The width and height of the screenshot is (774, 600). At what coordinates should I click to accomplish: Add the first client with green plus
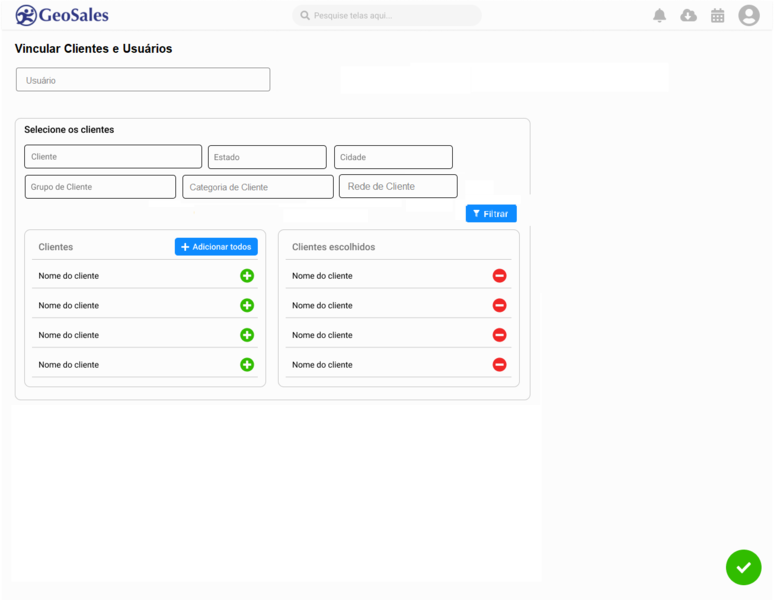click(247, 276)
